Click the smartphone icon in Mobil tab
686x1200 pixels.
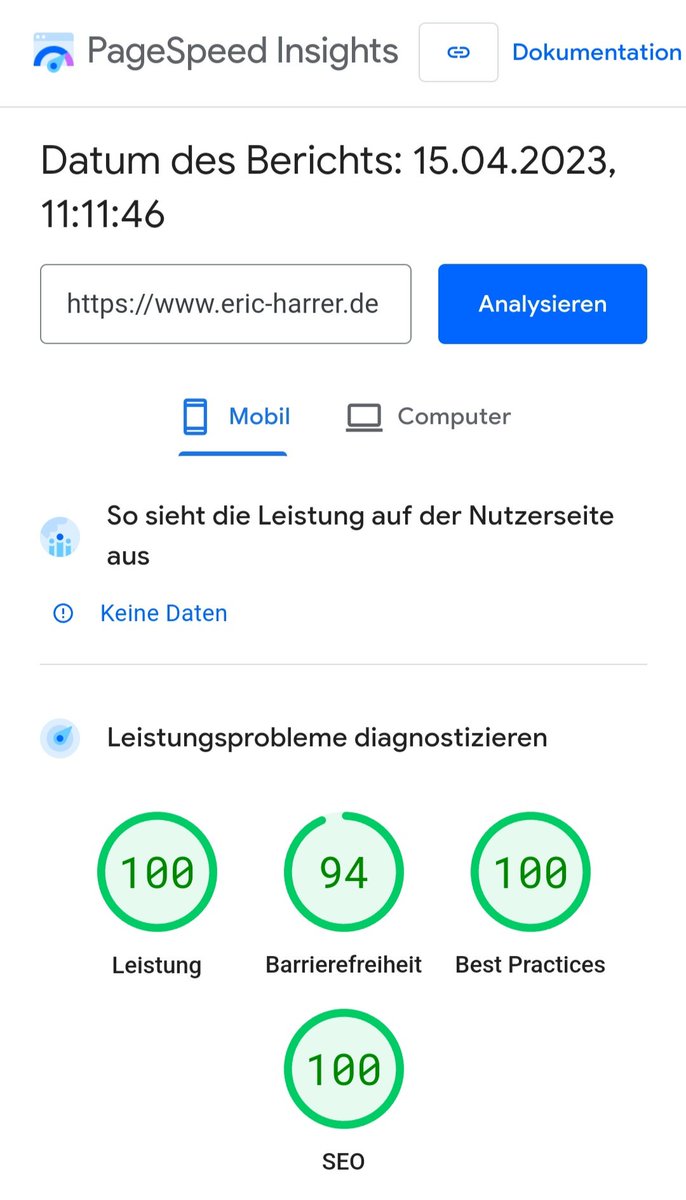point(195,417)
